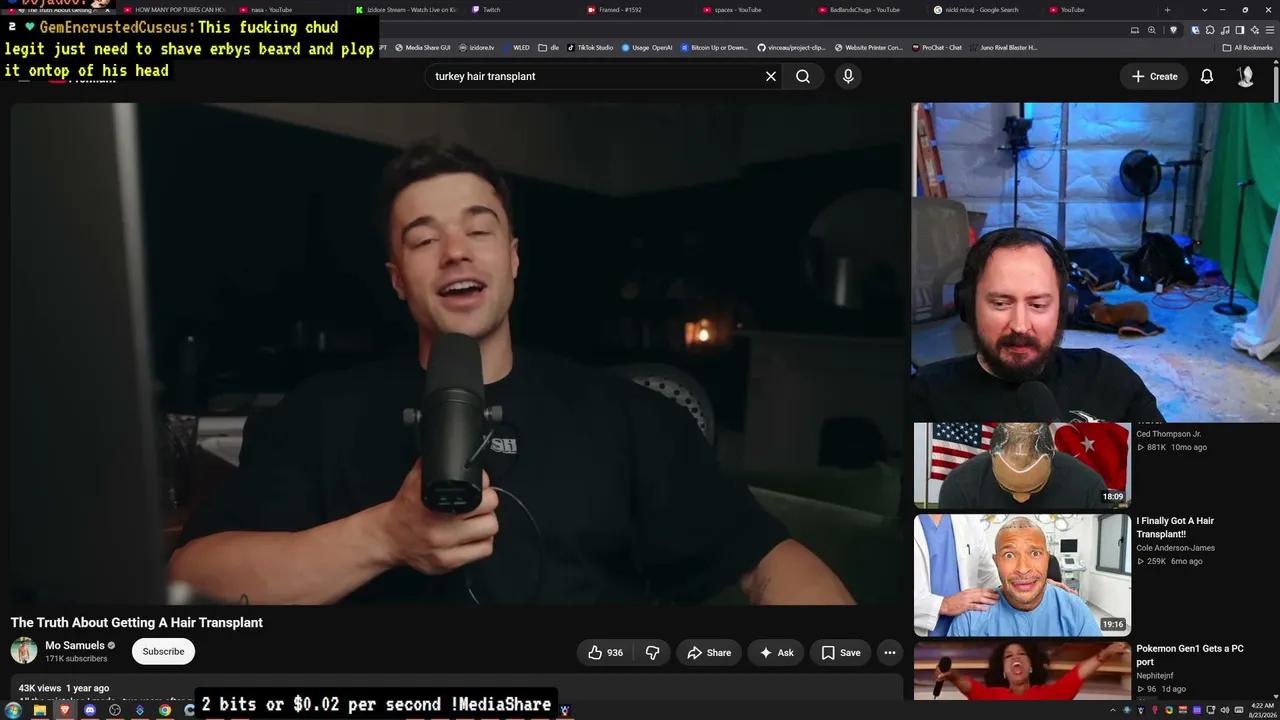Open the WLED bookmark
Screen dimensions: 1280x720
click(x=516, y=47)
